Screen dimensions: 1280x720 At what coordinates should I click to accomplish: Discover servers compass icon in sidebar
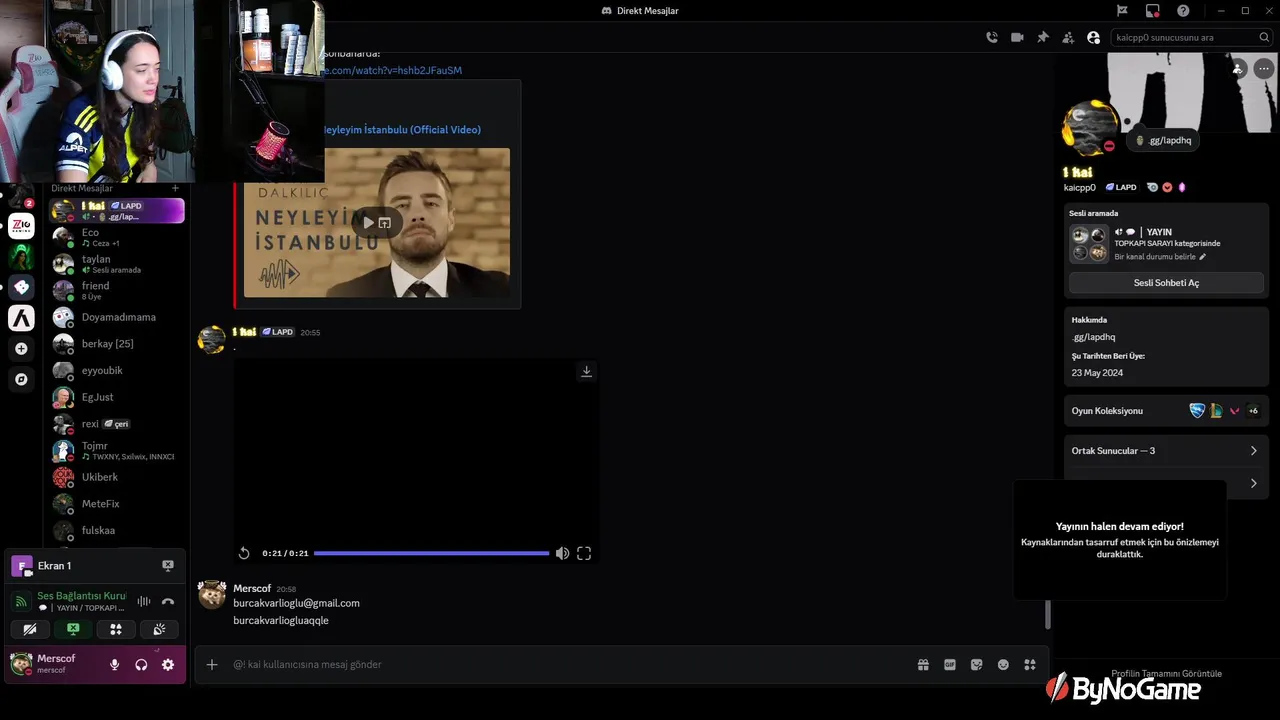click(21, 379)
